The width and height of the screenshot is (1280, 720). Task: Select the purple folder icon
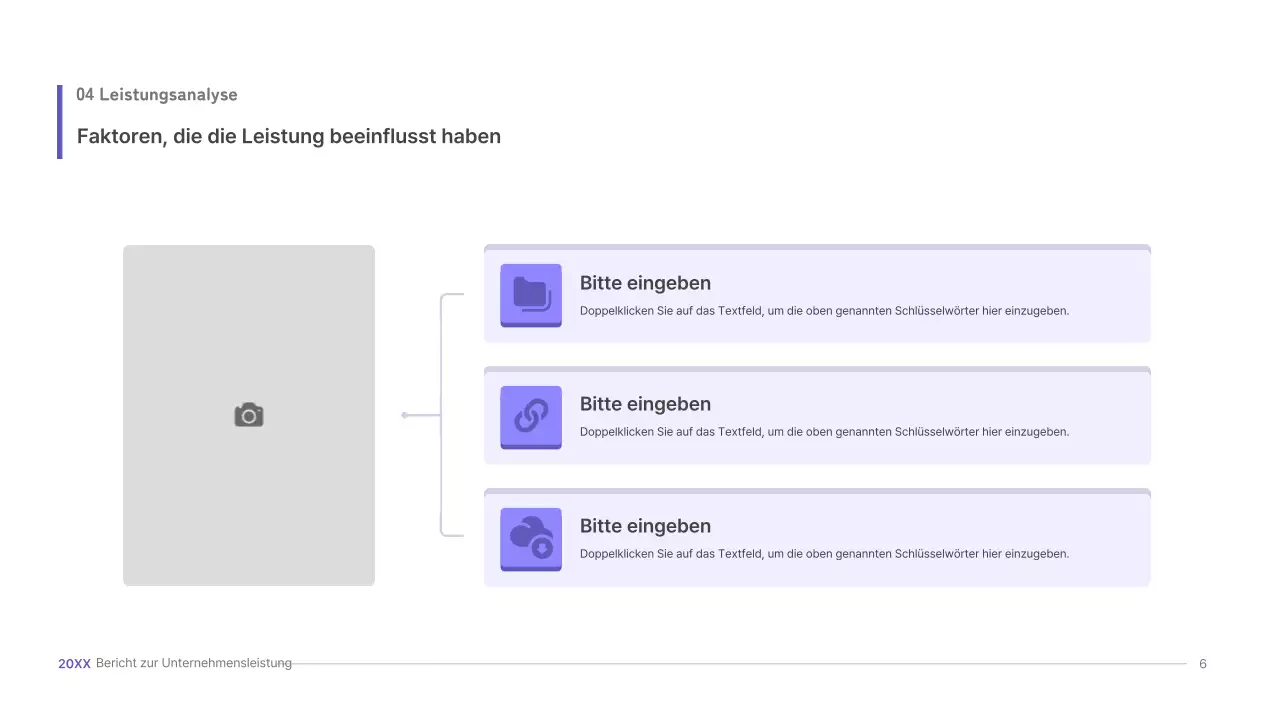point(531,294)
